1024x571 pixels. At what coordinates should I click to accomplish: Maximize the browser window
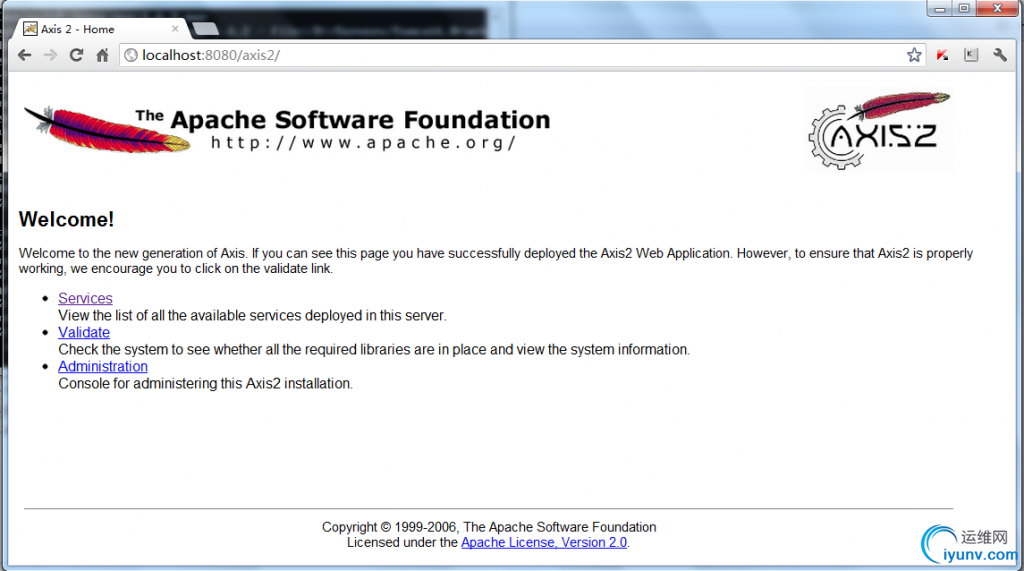(964, 8)
